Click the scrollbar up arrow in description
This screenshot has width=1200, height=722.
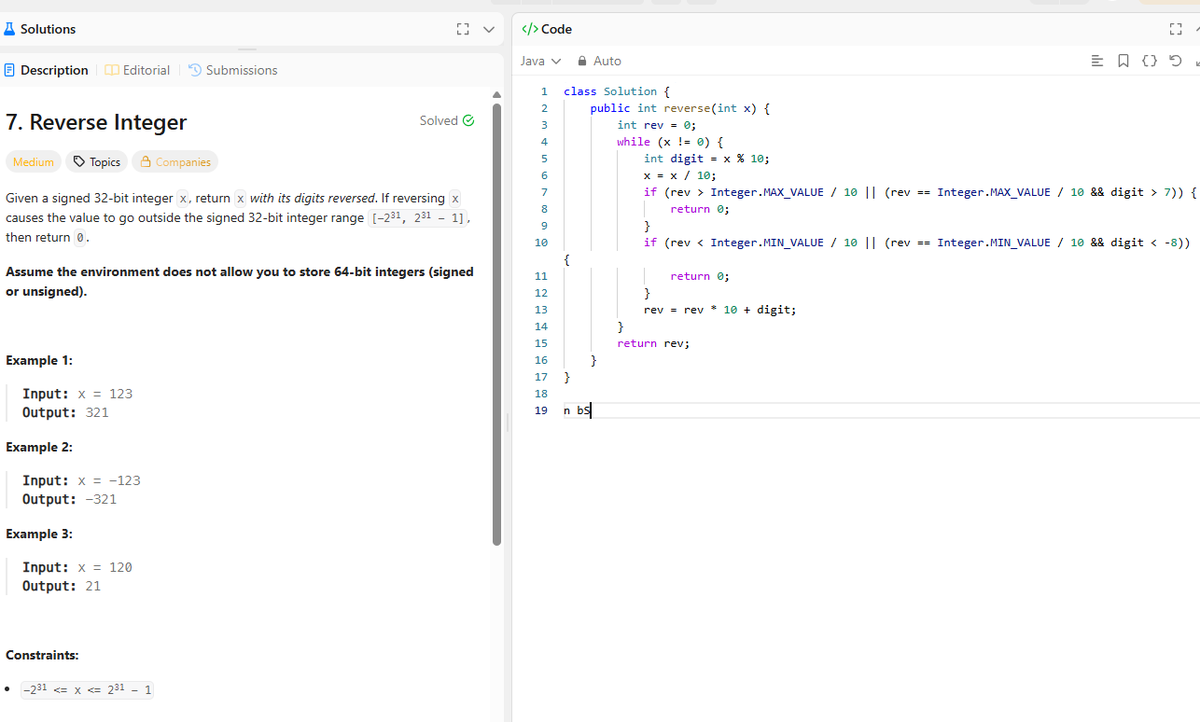(497, 93)
